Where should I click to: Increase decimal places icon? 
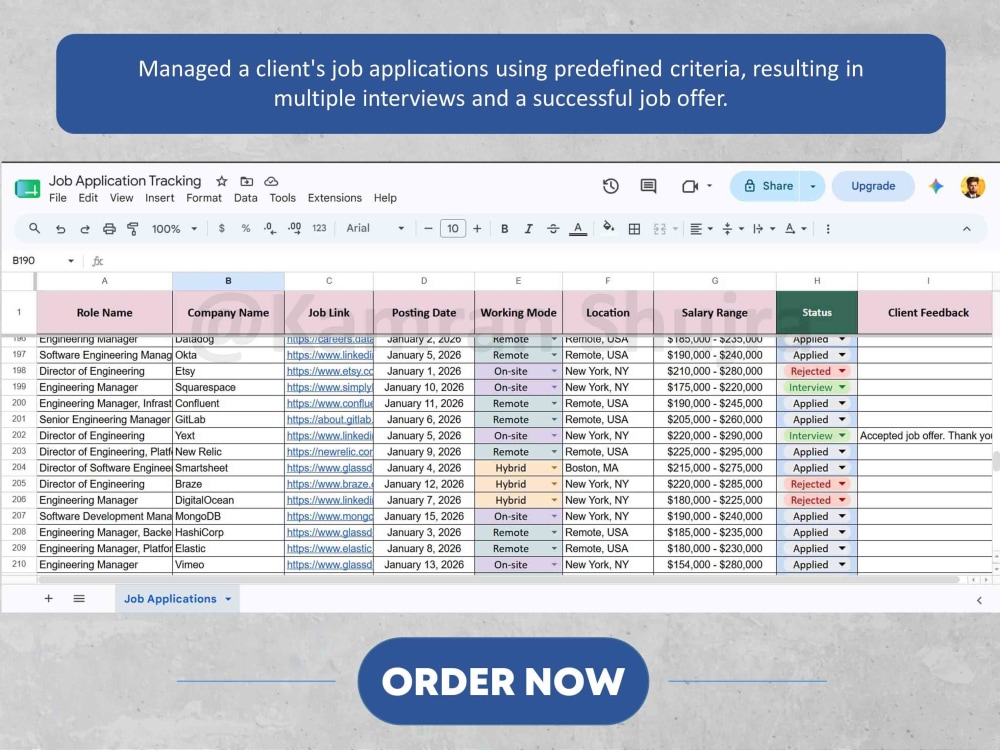coord(295,228)
